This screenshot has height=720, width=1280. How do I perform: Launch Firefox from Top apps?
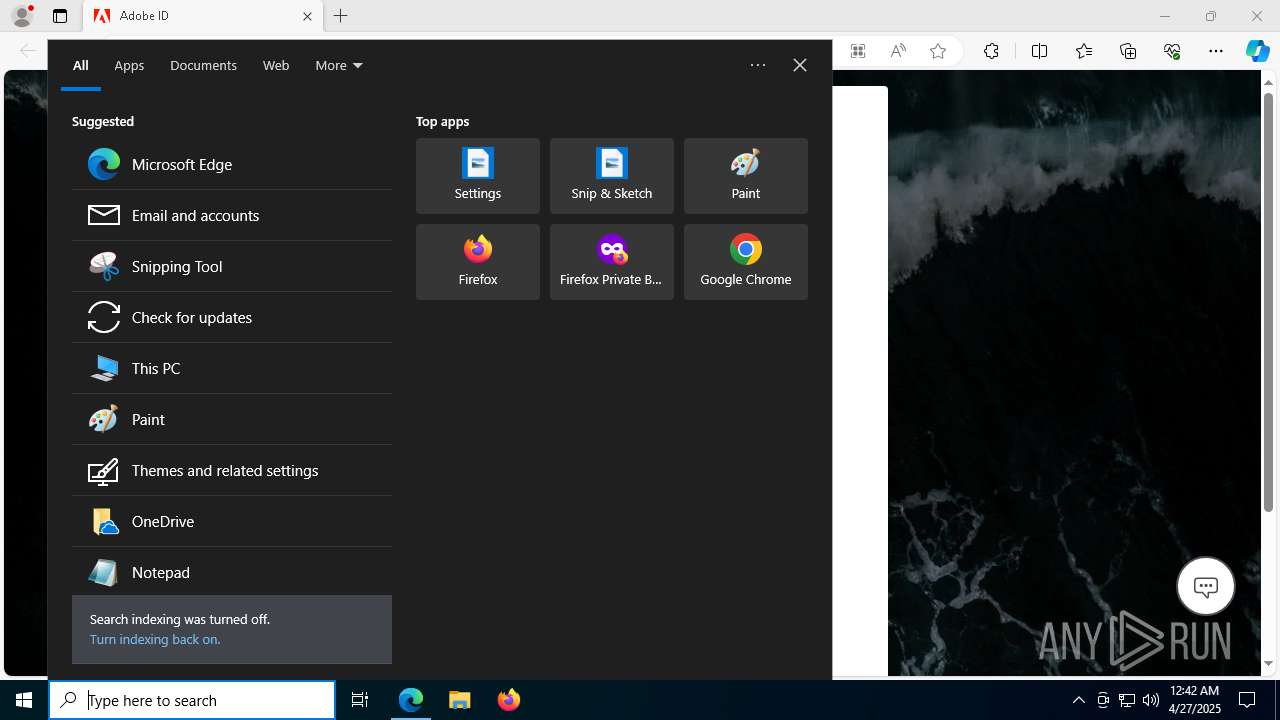pos(478,262)
